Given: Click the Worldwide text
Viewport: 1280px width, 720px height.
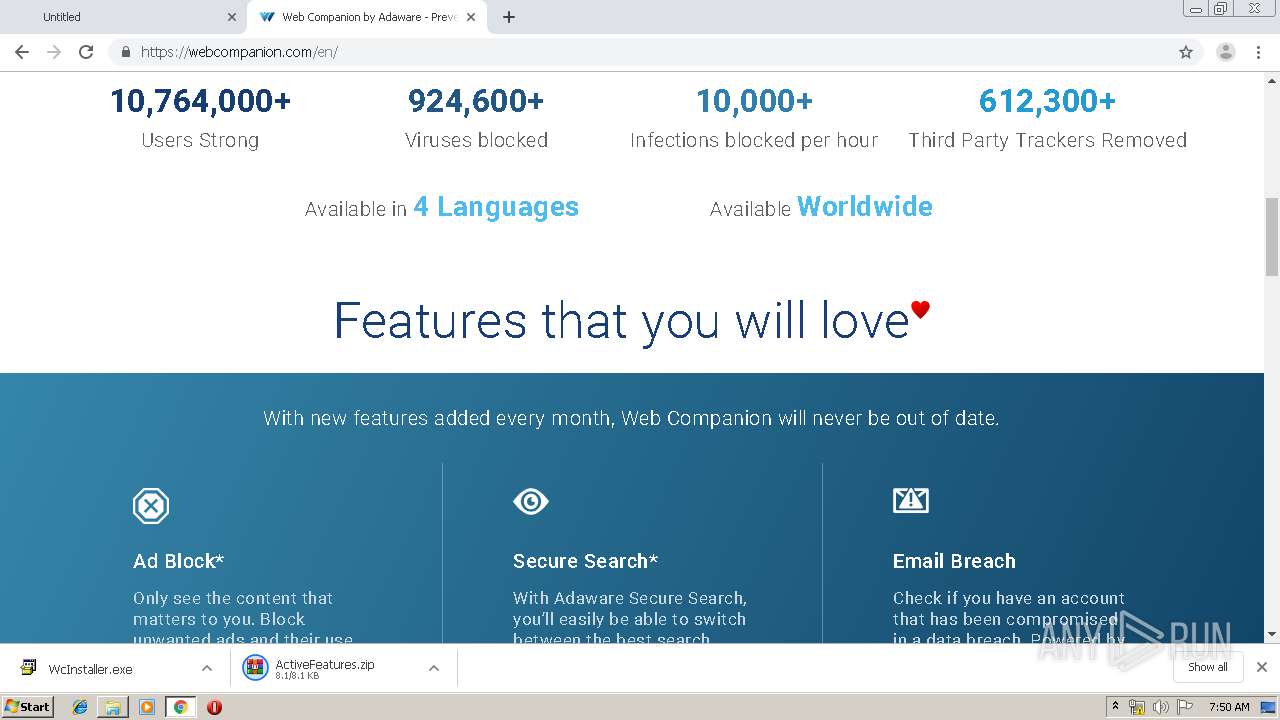Looking at the screenshot, I should 865,206.
